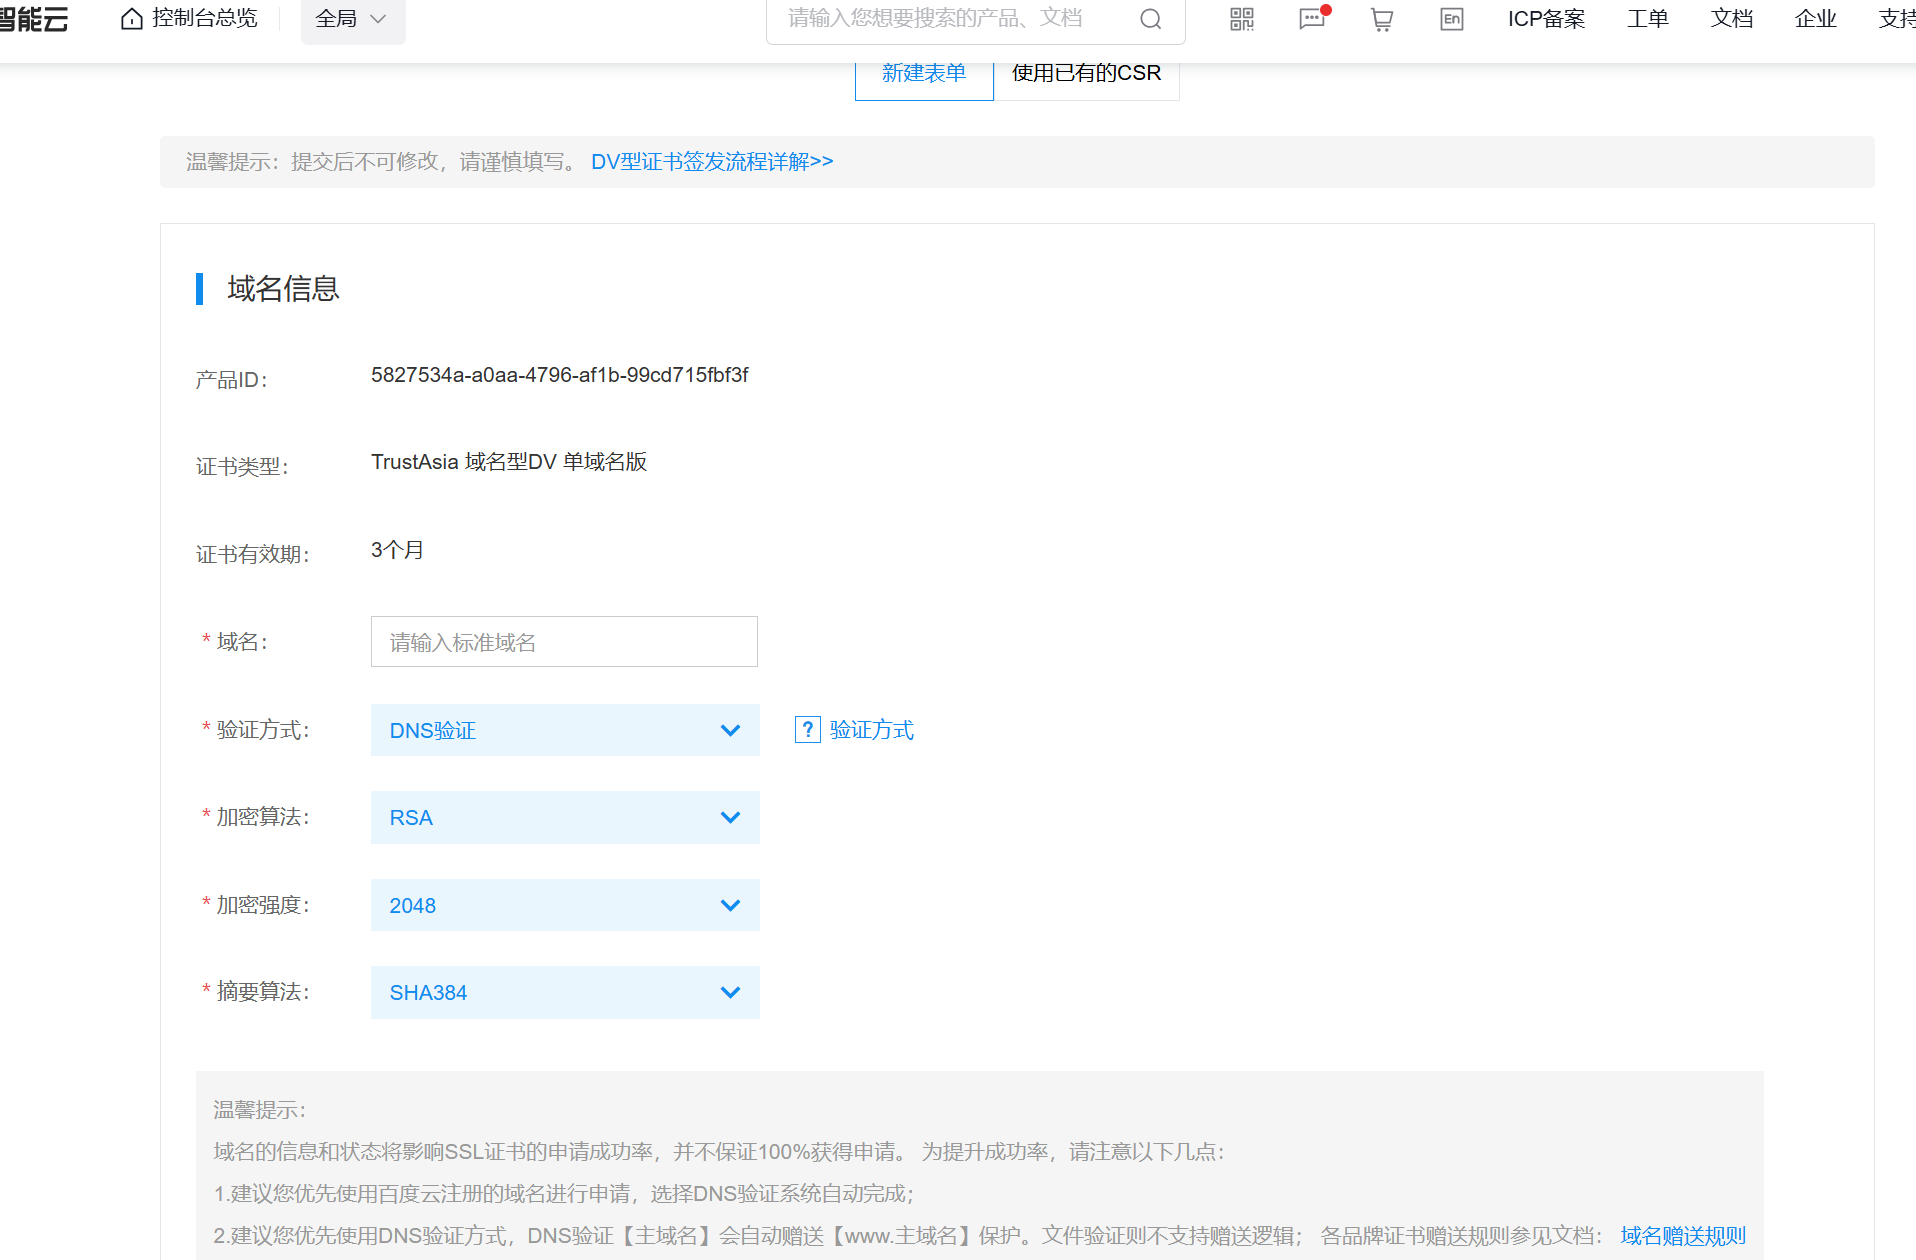Open the SHA384 digest algorithm dropdown

click(x=564, y=992)
